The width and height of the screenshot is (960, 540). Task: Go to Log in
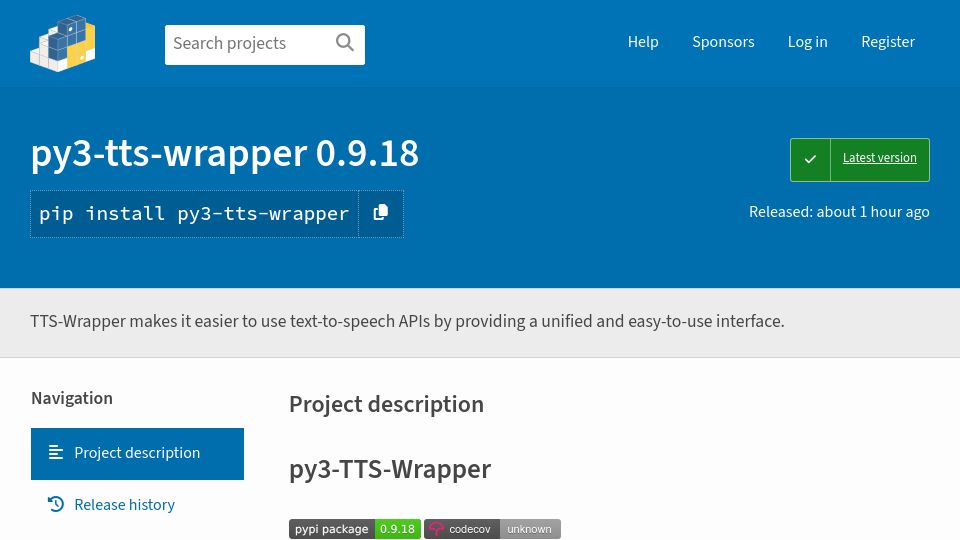(x=808, y=42)
